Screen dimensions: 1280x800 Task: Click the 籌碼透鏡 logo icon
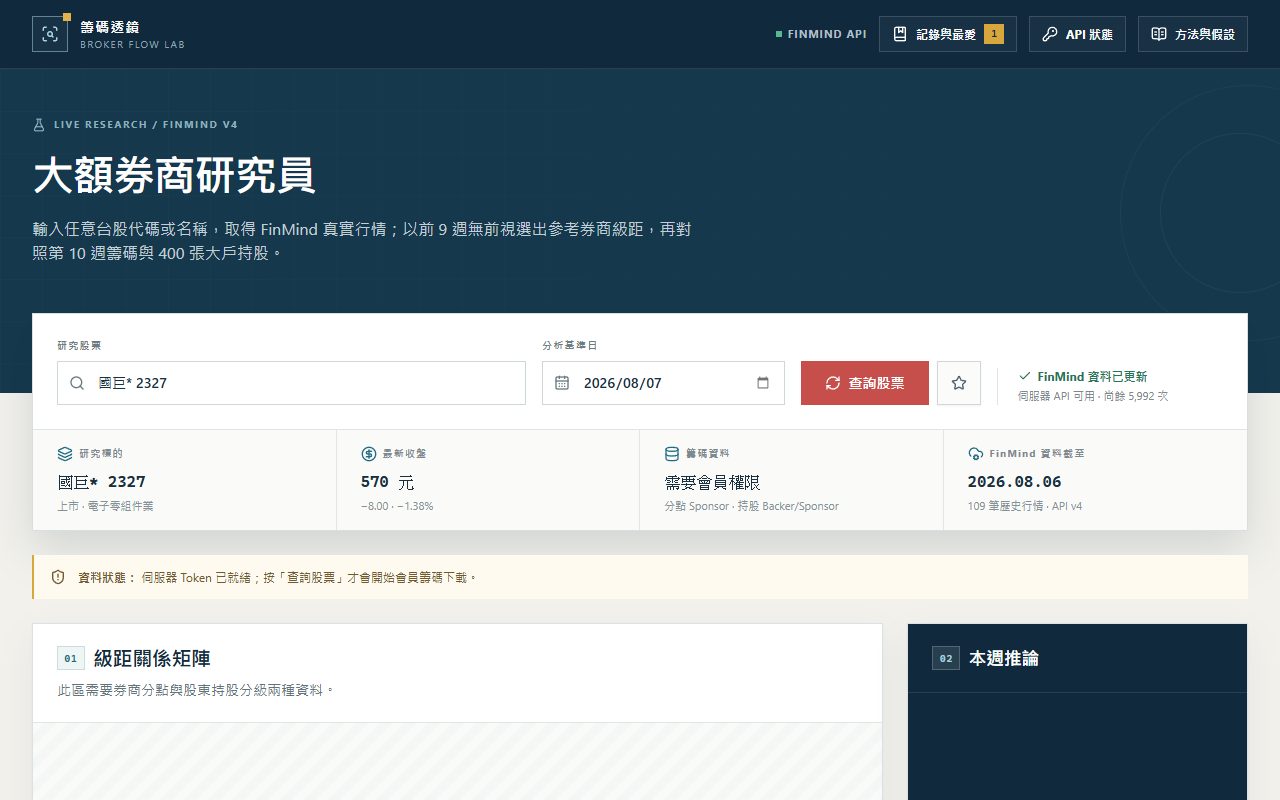(50, 34)
